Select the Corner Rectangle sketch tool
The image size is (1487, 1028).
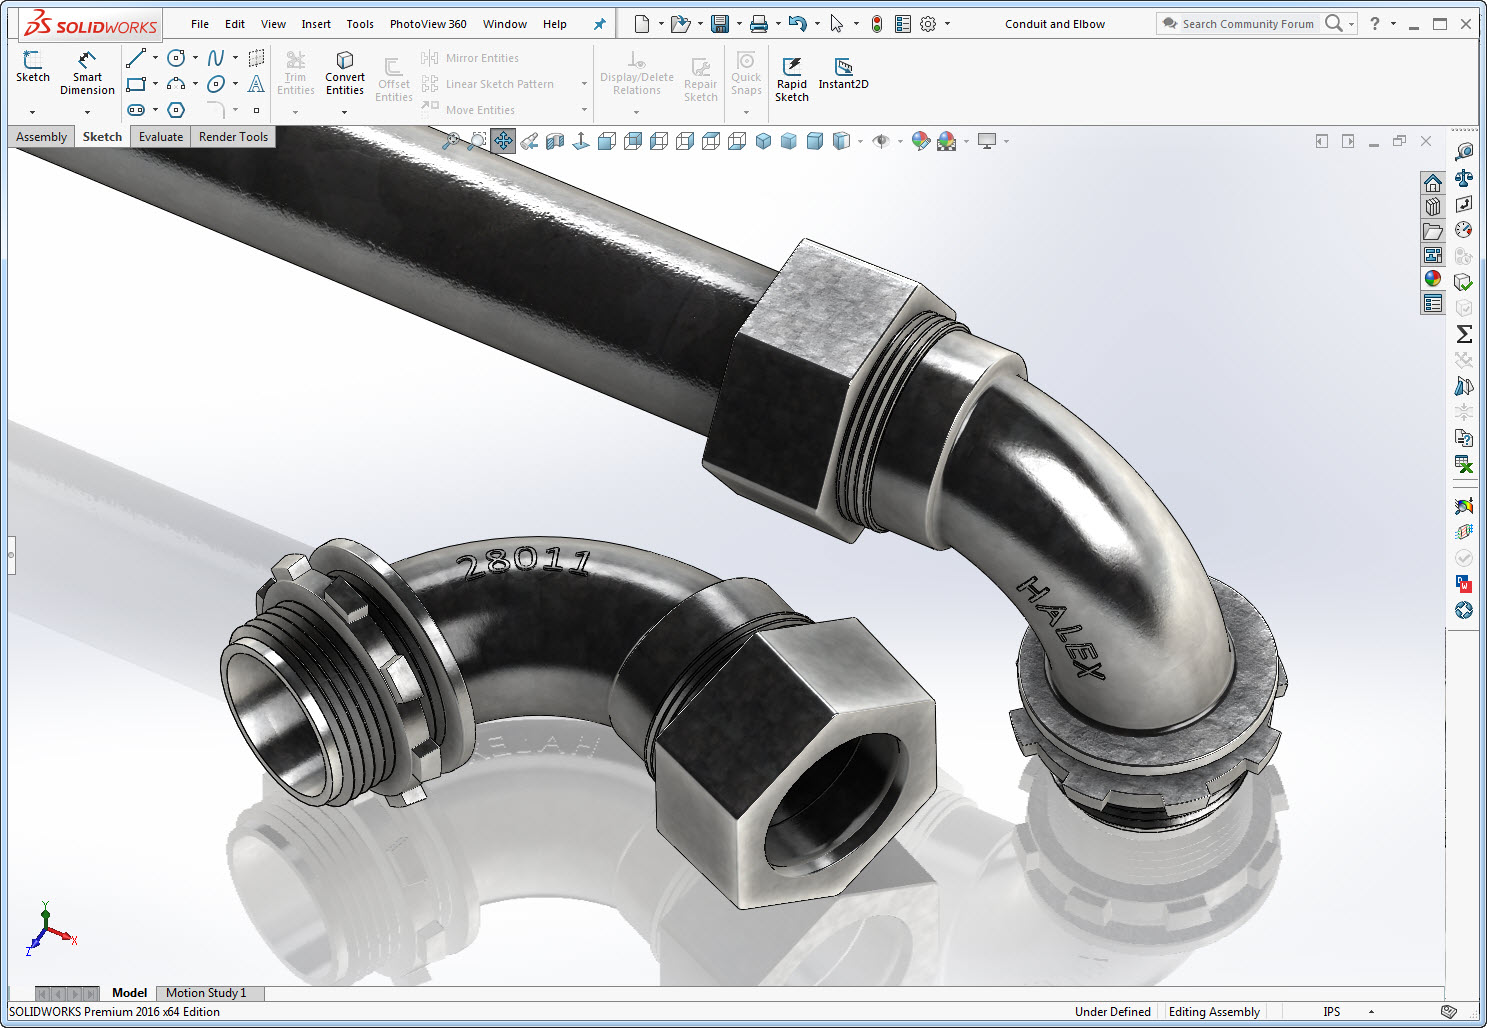(x=136, y=84)
